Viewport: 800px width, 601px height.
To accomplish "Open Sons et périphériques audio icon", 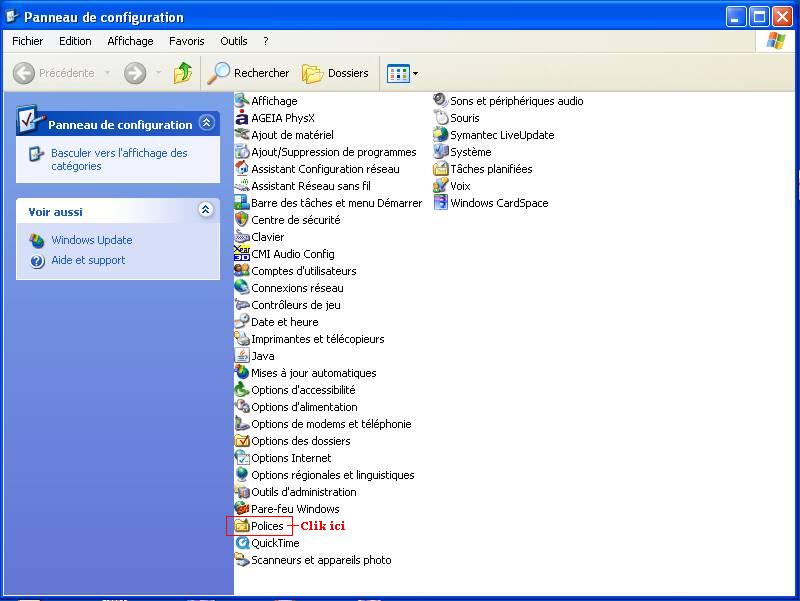I will point(441,101).
